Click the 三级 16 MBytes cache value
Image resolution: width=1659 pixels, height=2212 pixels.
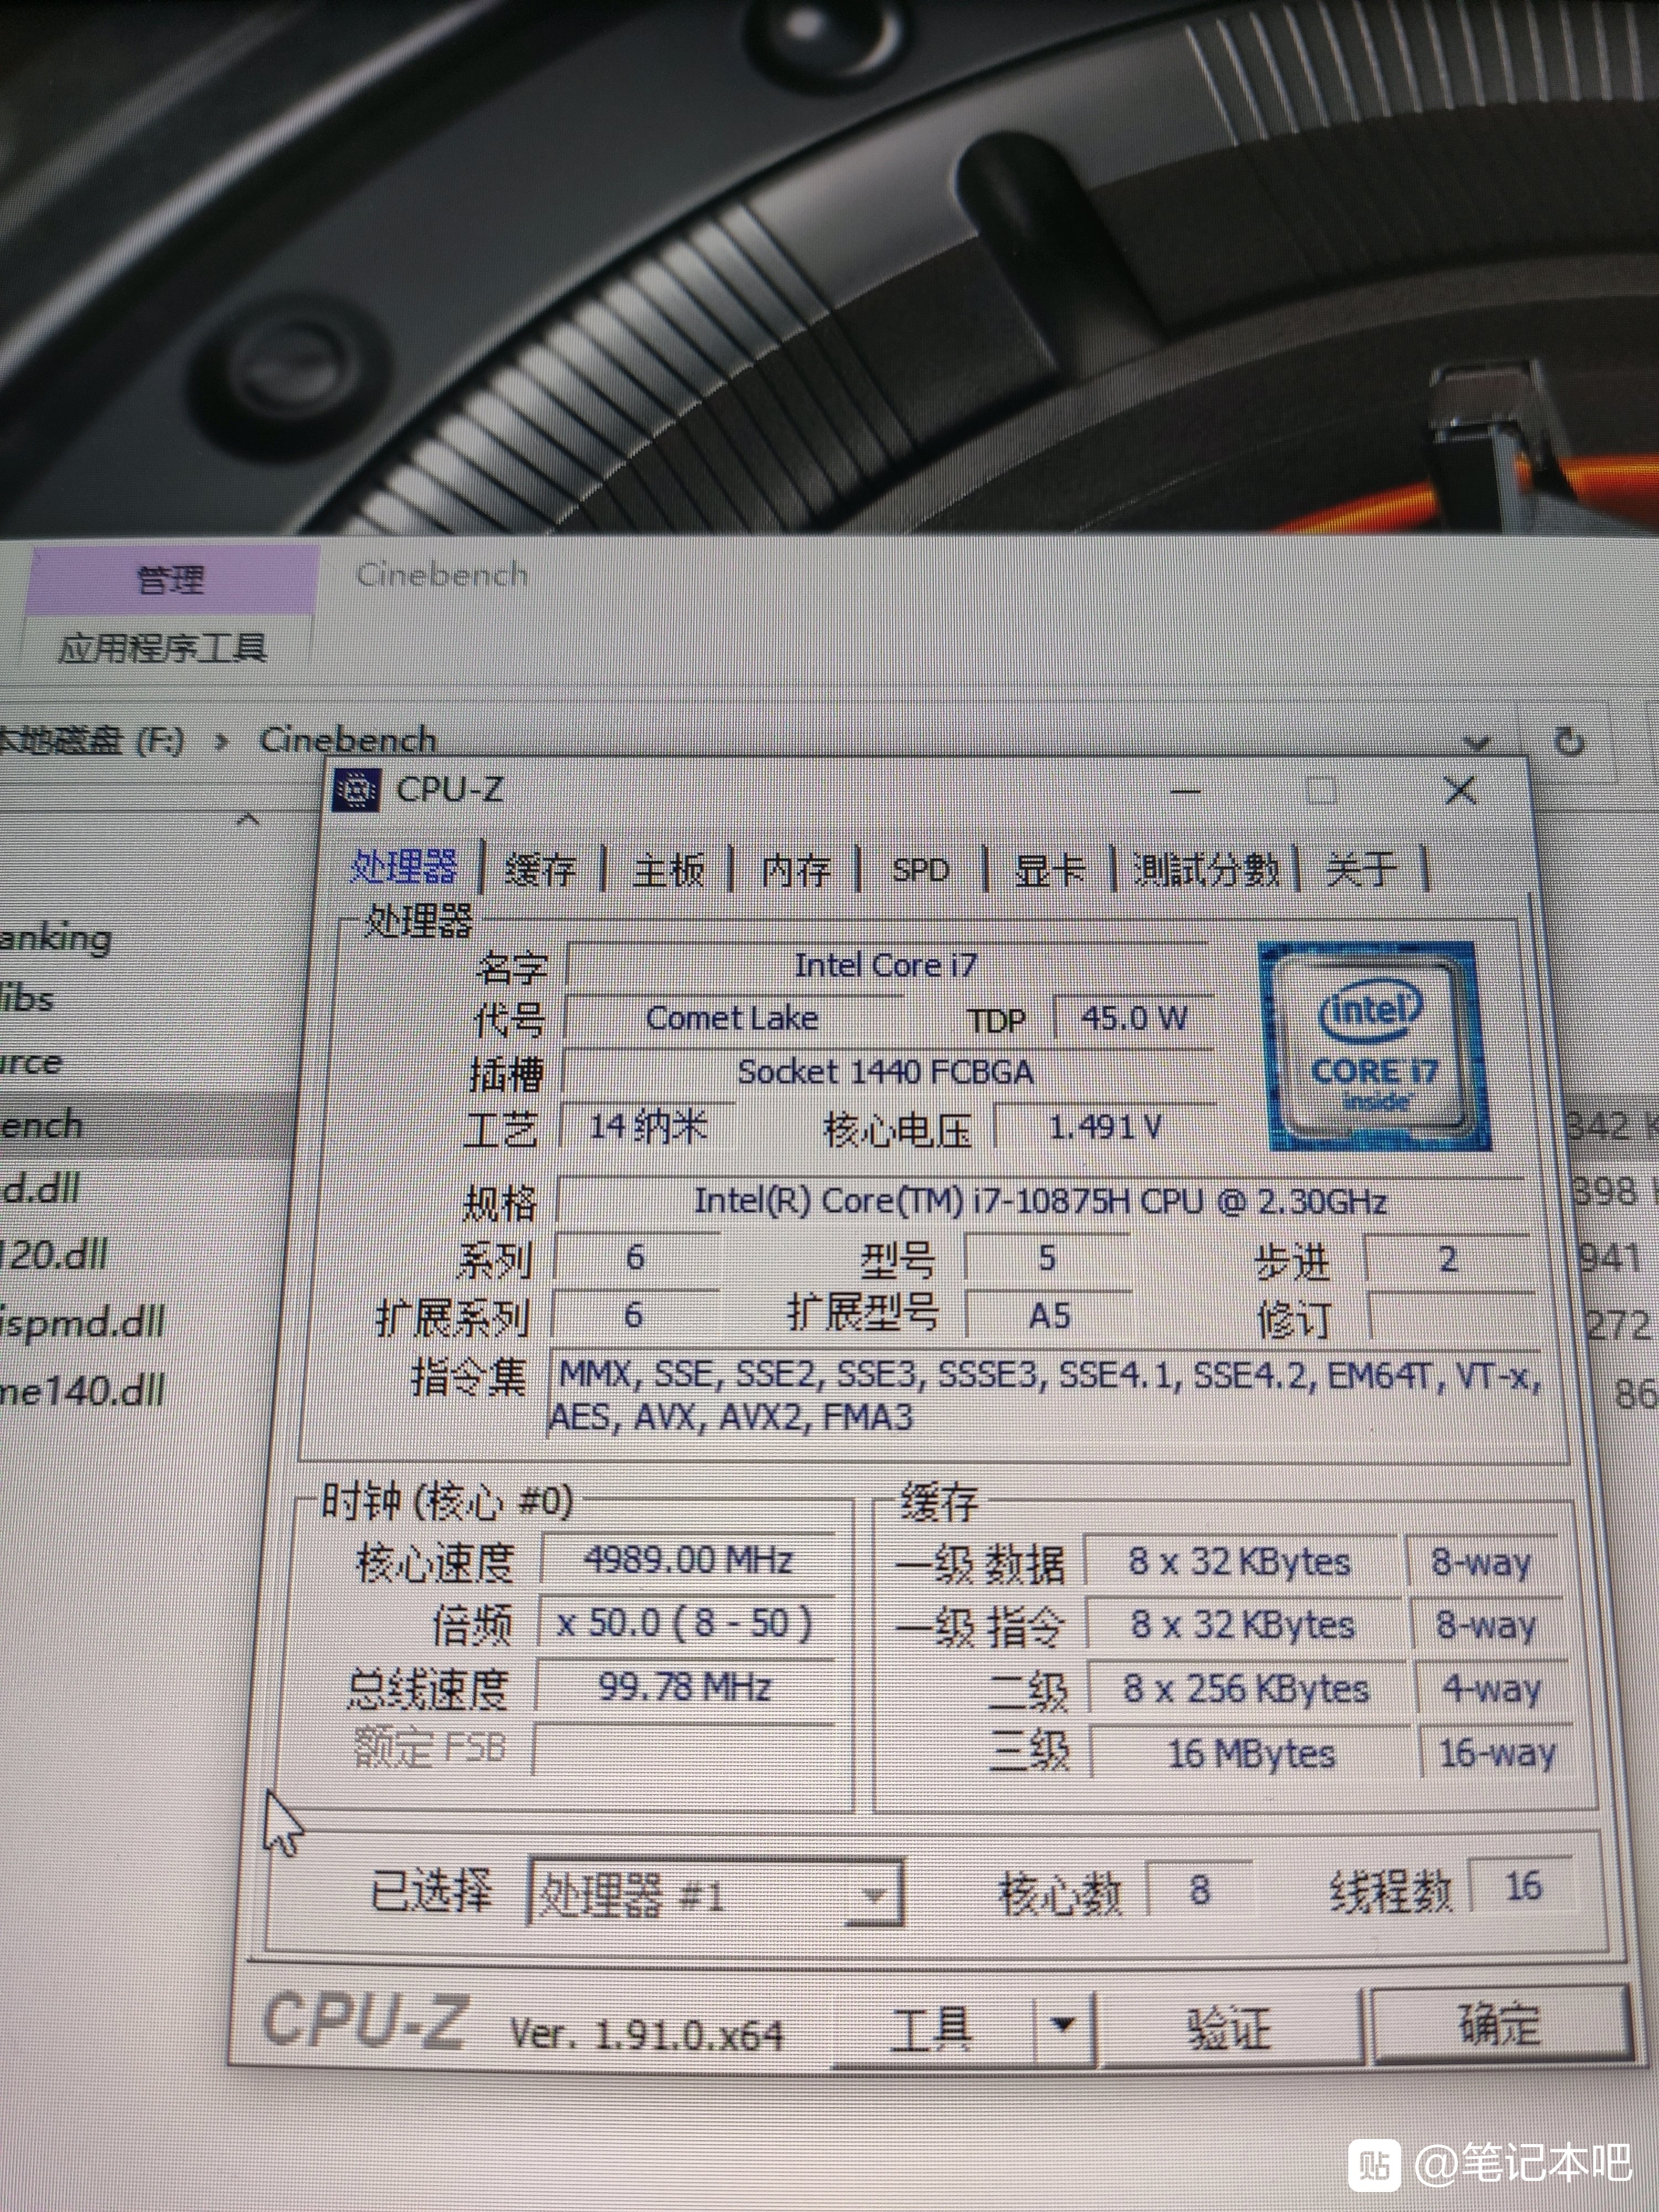point(1251,1753)
